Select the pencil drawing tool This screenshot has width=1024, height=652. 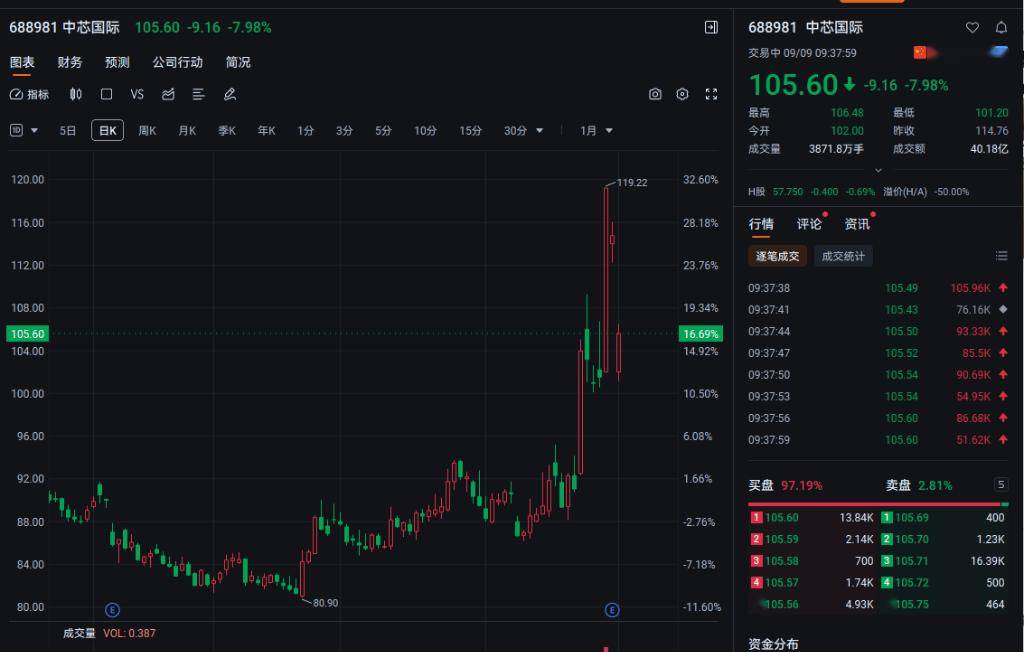229,94
